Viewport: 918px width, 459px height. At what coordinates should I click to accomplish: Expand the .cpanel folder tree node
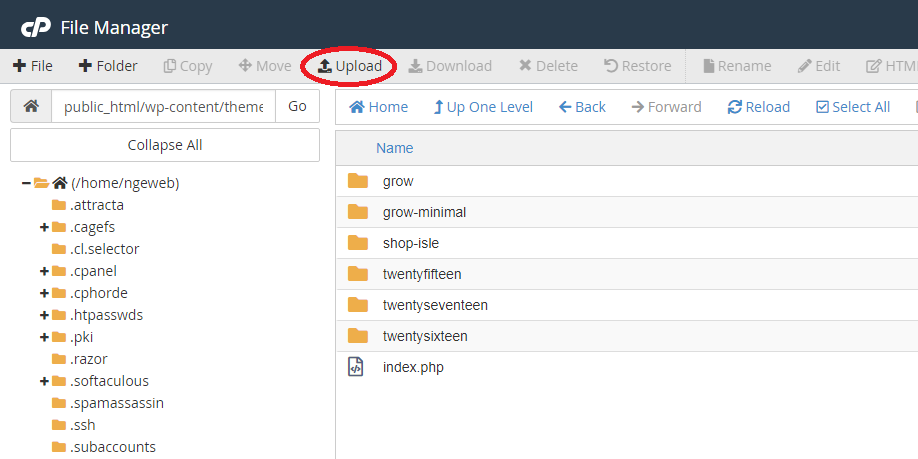(44, 271)
